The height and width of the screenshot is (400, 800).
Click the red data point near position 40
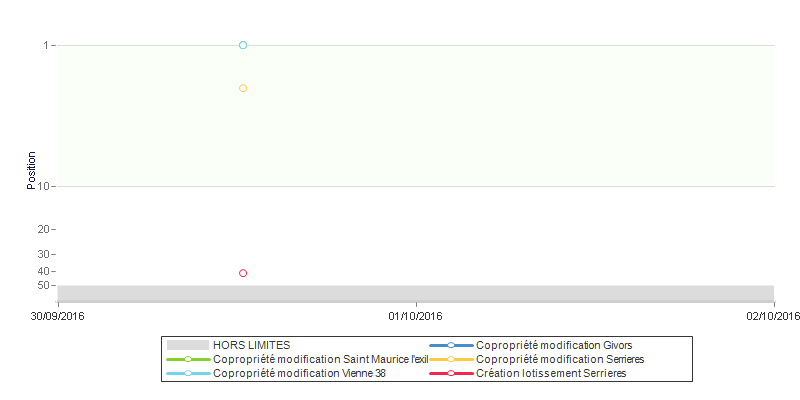click(243, 273)
